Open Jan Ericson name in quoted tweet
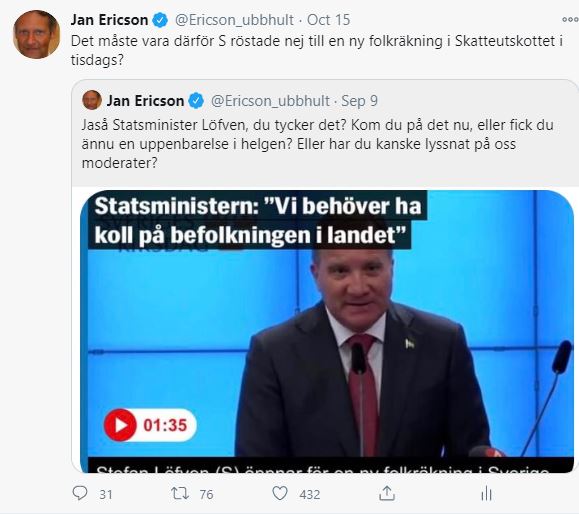Viewport: 579px width, 514px height. point(145,101)
